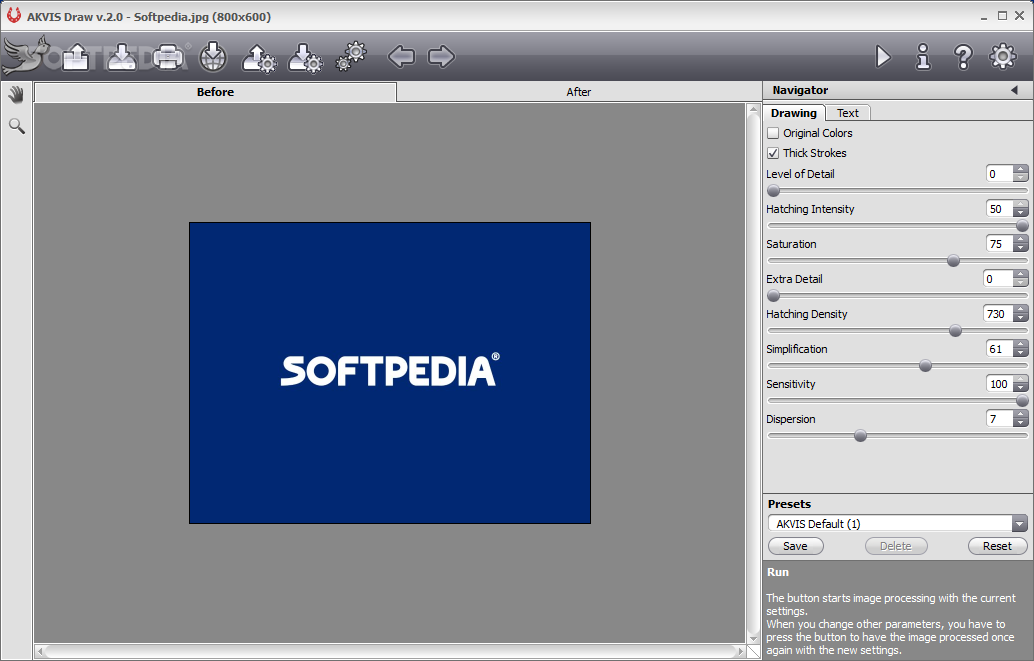Screen dimensions: 1034x661
Task: Click the Reset preset button
Action: coord(997,546)
